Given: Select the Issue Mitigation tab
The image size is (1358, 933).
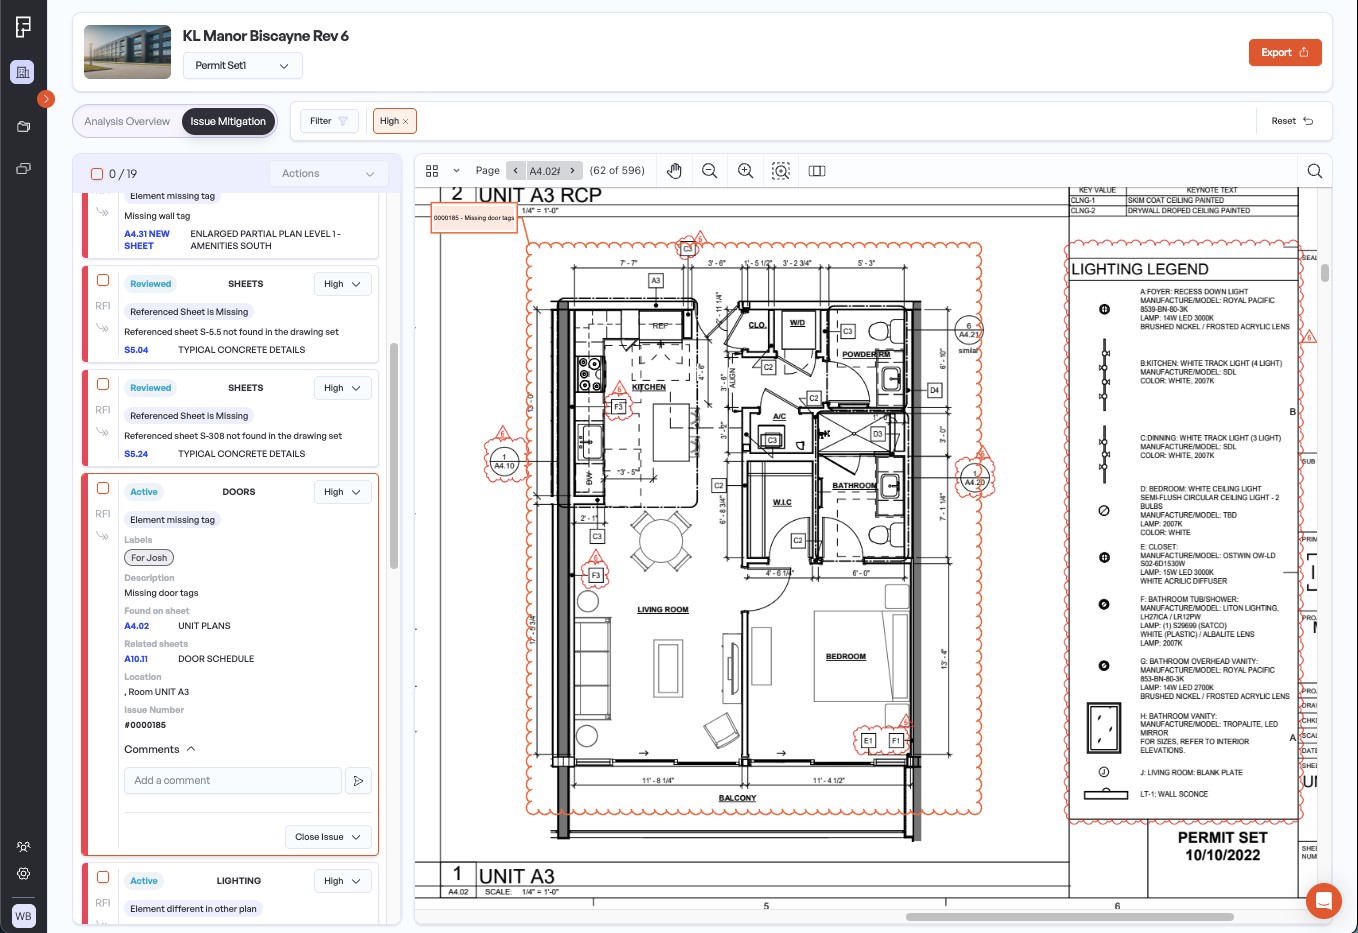Looking at the screenshot, I should tap(228, 122).
